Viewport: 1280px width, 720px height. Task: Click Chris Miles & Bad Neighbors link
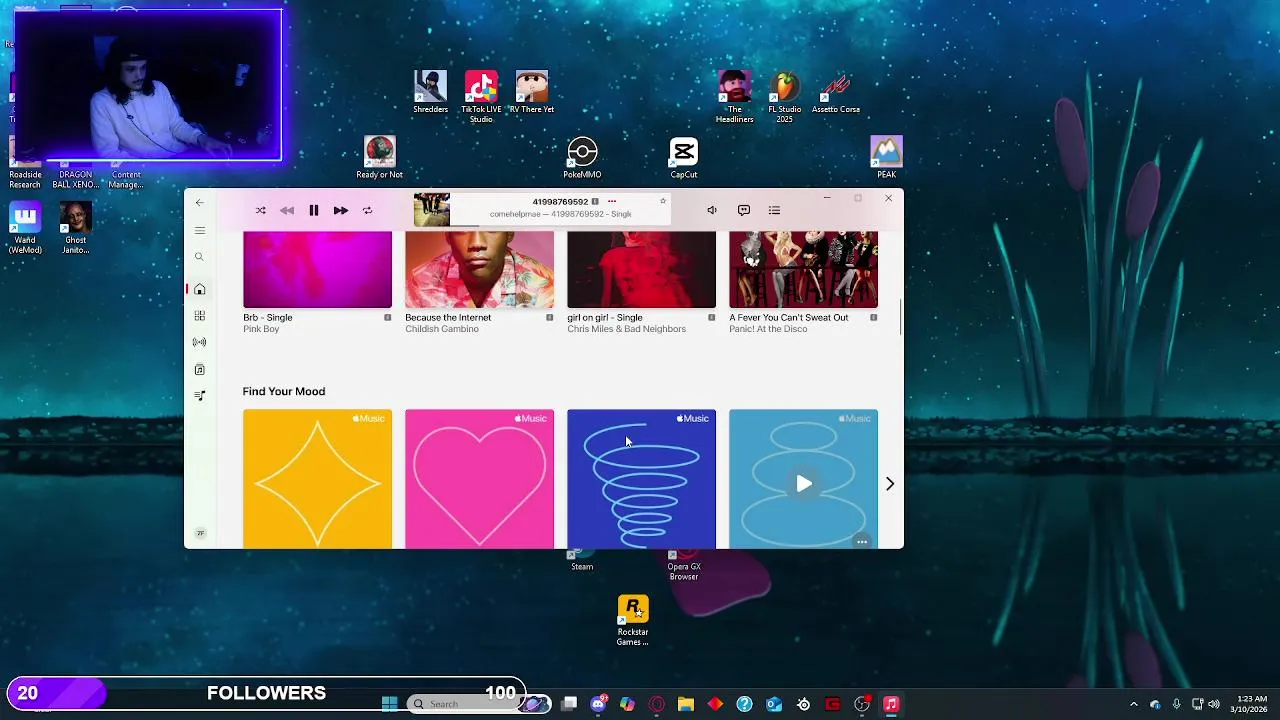coord(626,329)
